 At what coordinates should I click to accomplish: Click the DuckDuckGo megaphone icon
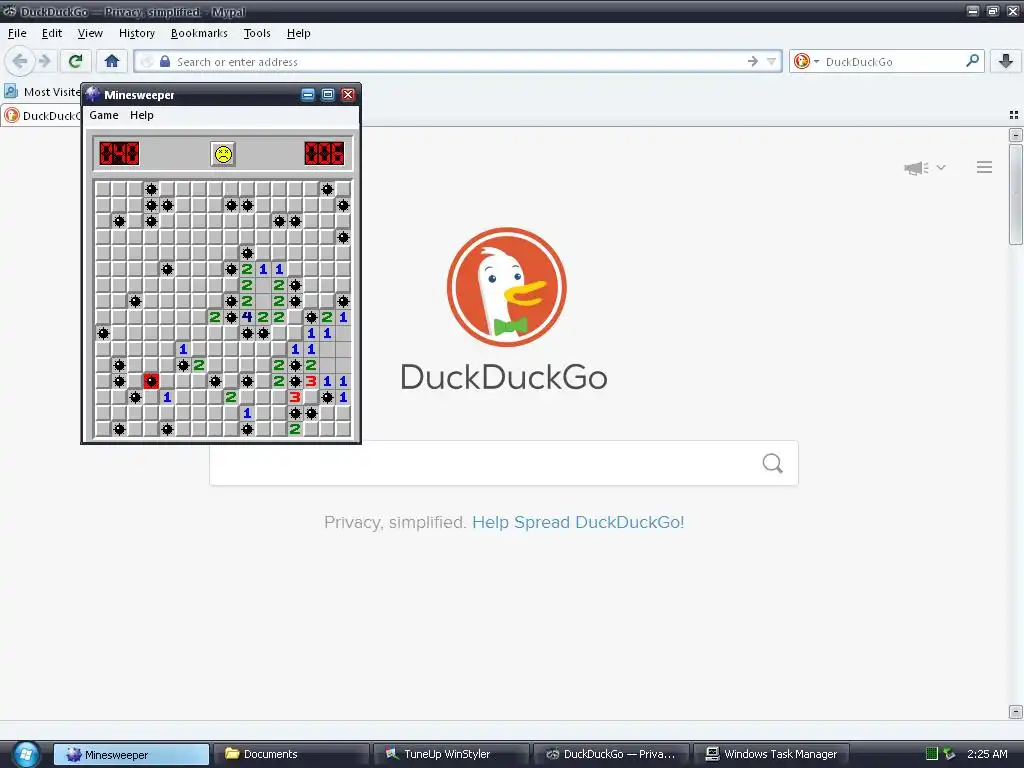pos(916,168)
